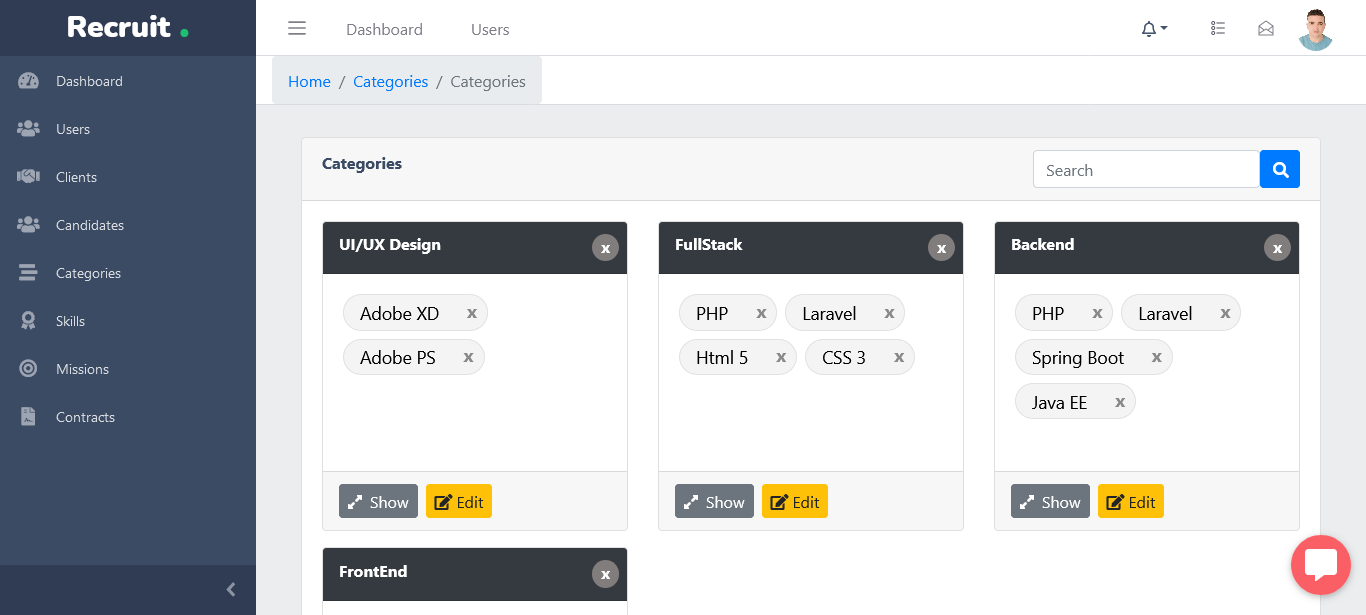Open Clients in the sidebar
1366x615 pixels.
point(128,177)
